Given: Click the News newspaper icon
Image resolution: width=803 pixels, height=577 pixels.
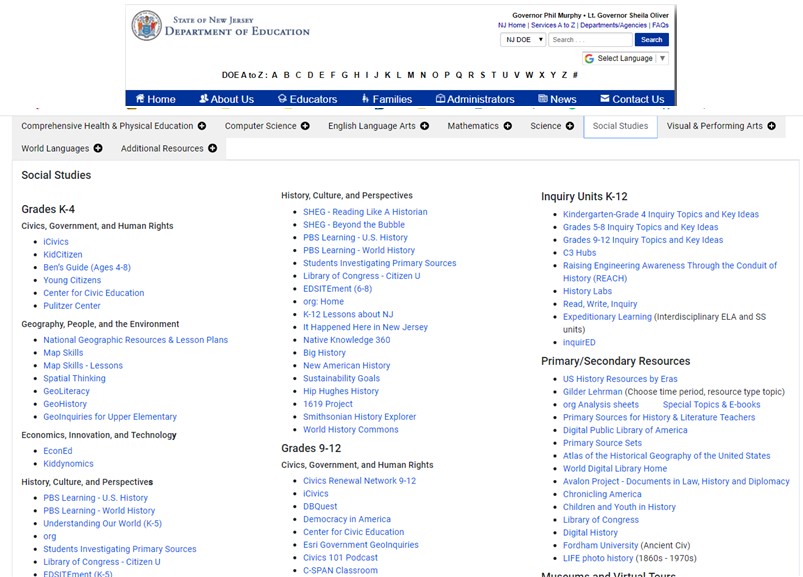Looking at the screenshot, I should (x=543, y=98).
